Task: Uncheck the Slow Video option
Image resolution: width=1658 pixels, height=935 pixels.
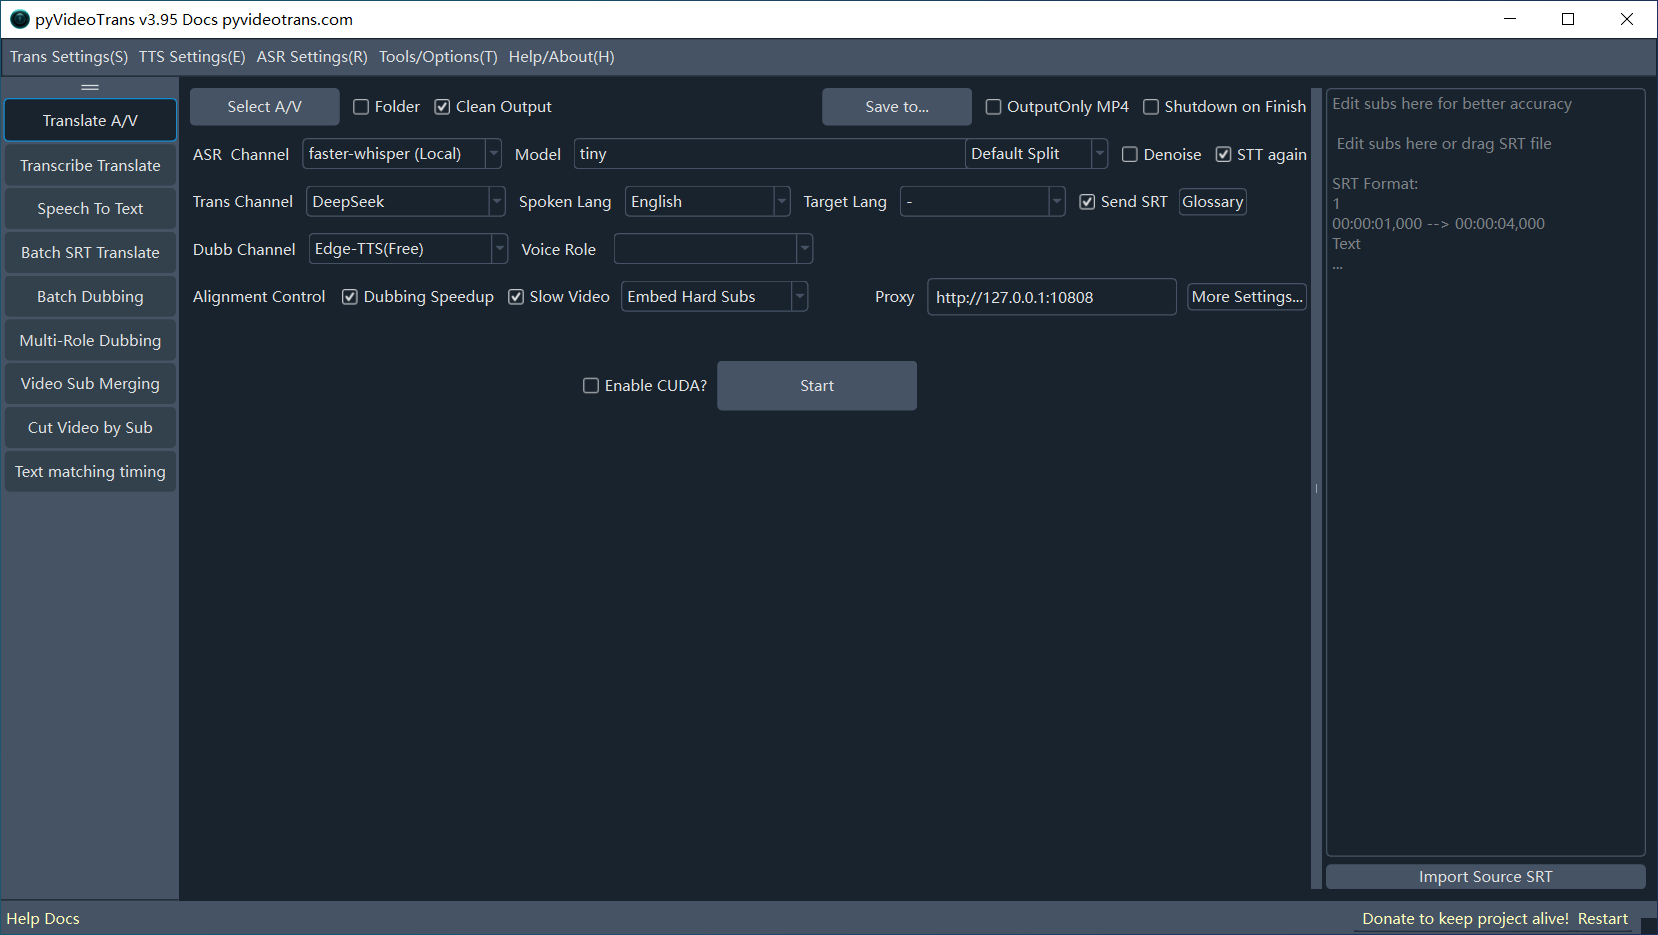Action: [517, 297]
